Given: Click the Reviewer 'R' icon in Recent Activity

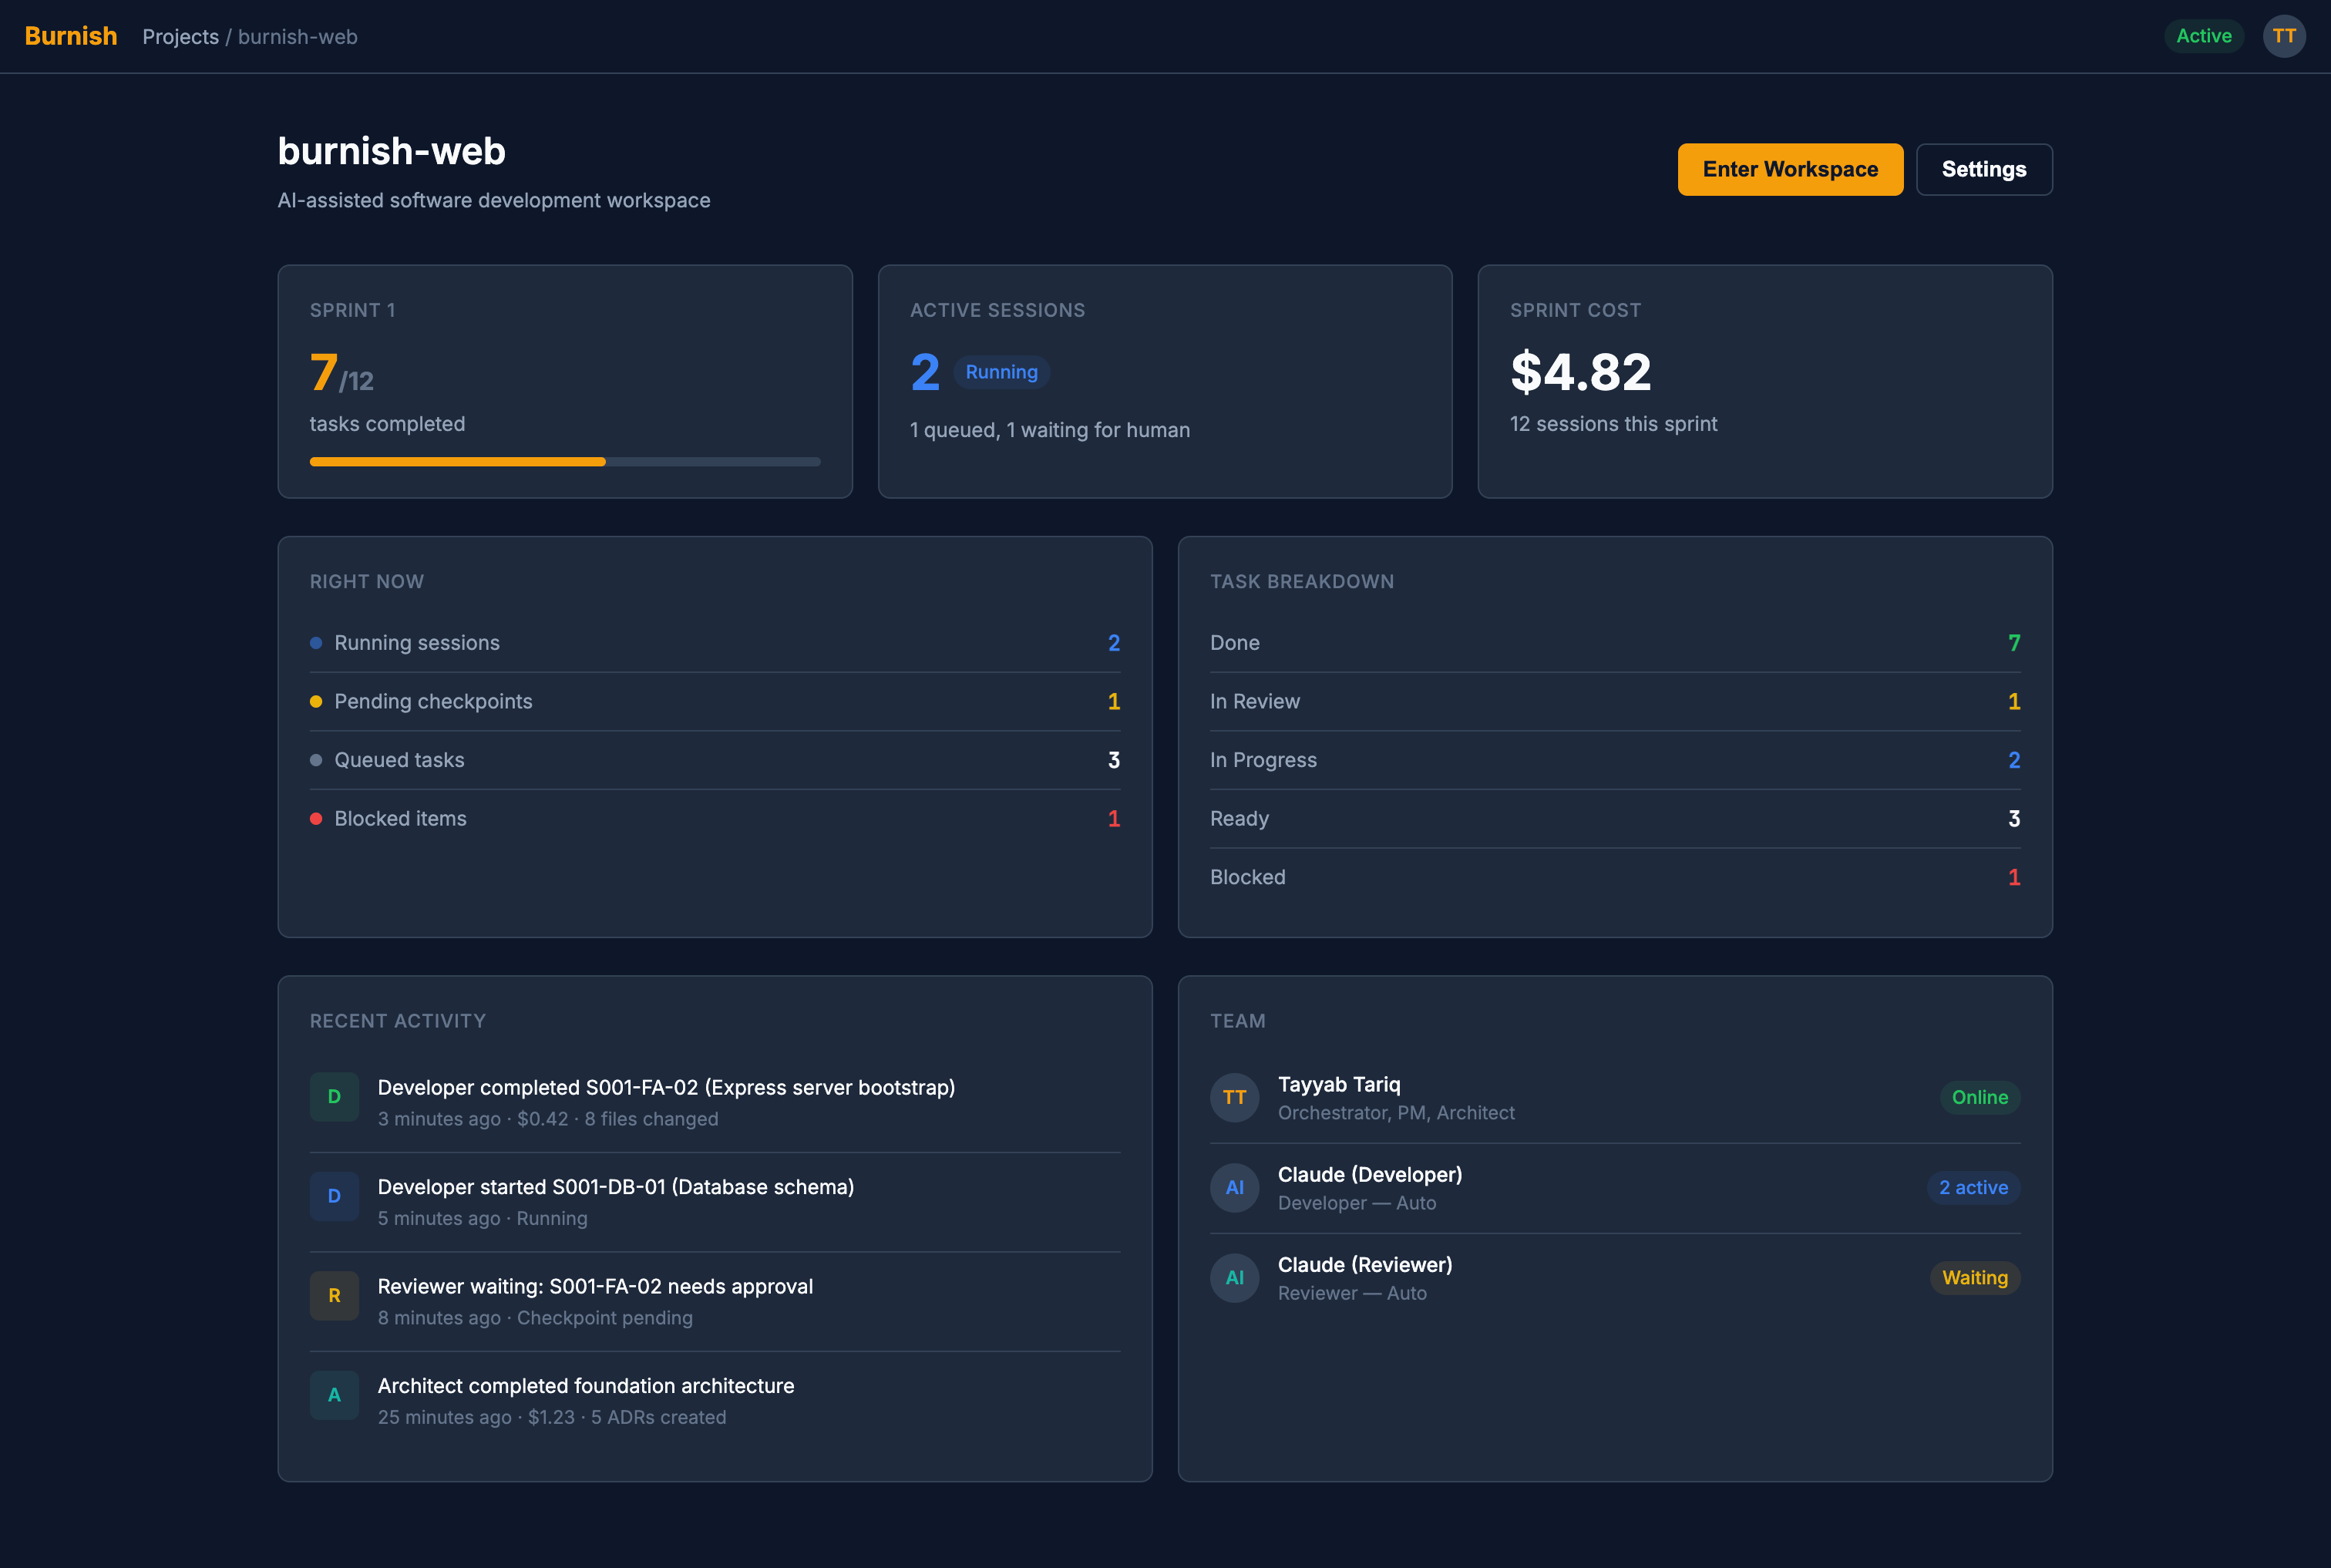Looking at the screenshot, I should pos(334,1295).
